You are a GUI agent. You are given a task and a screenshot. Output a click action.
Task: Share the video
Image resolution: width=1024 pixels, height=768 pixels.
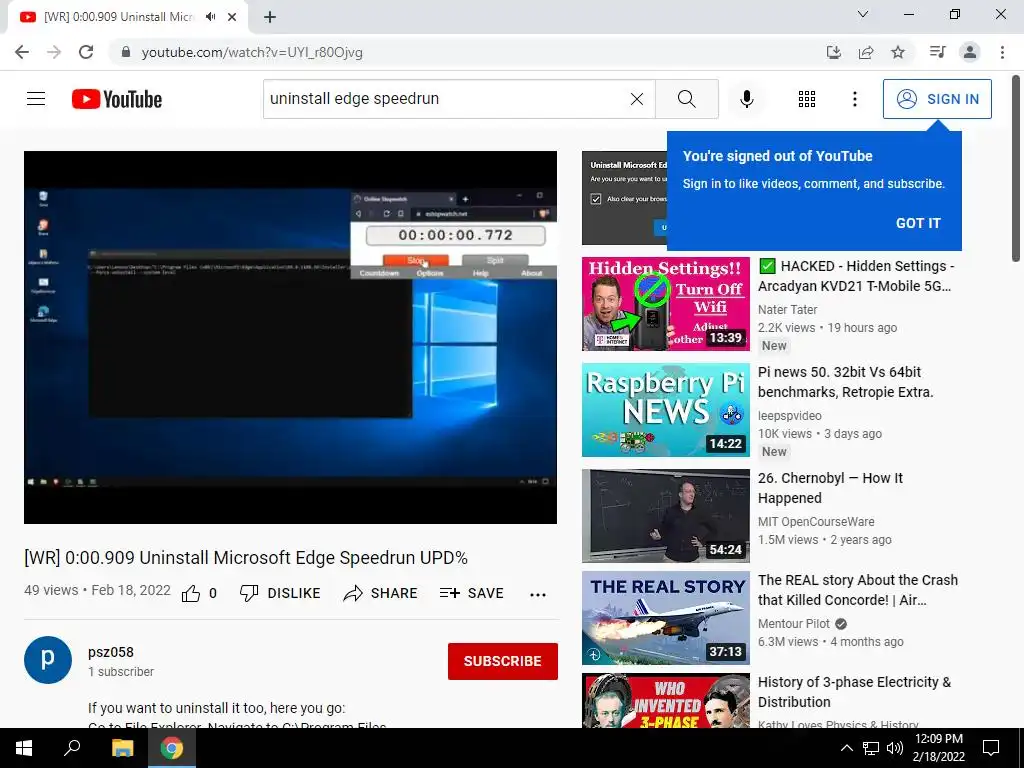click(380, 593)
